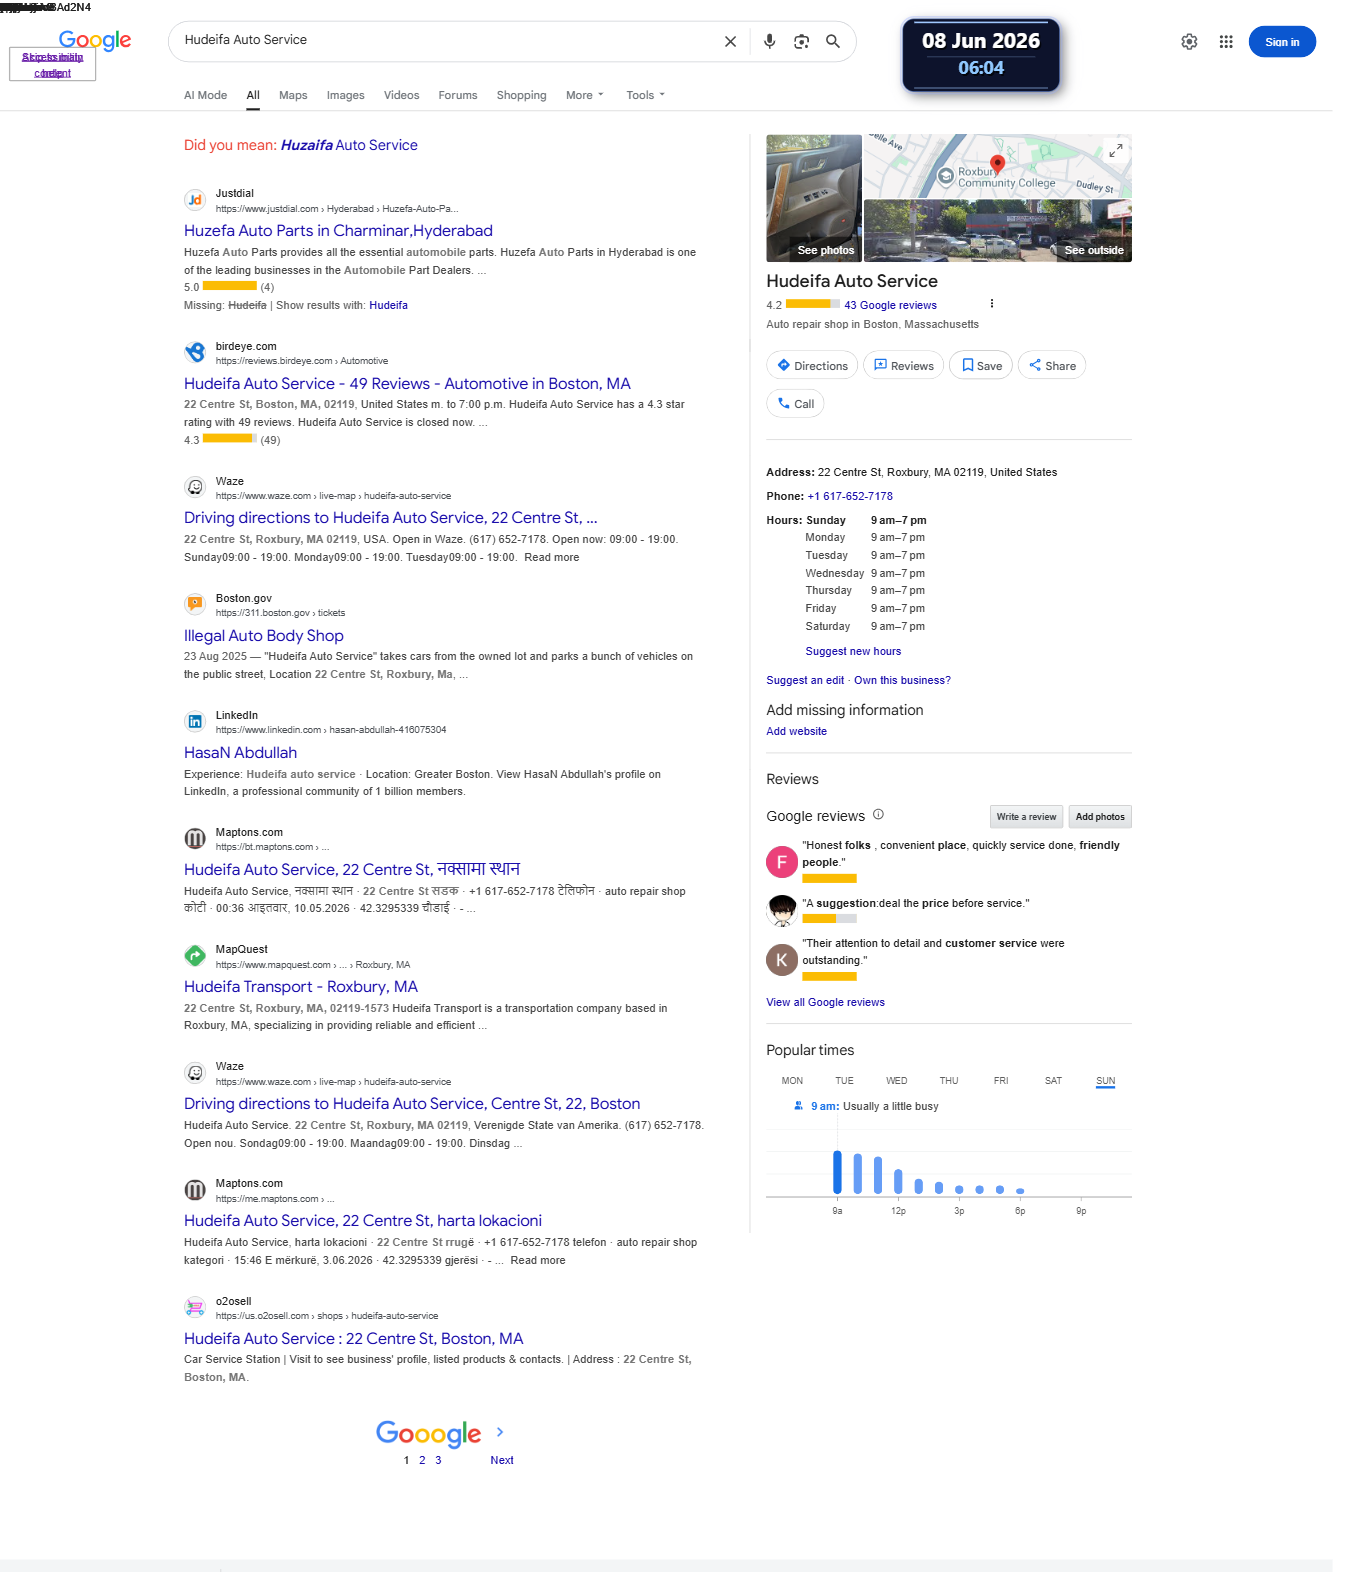The width and height of the screenshot is (1348, 1572).
Task: Click the o2osell site favicon
Action: click(x=195, y=1307)
